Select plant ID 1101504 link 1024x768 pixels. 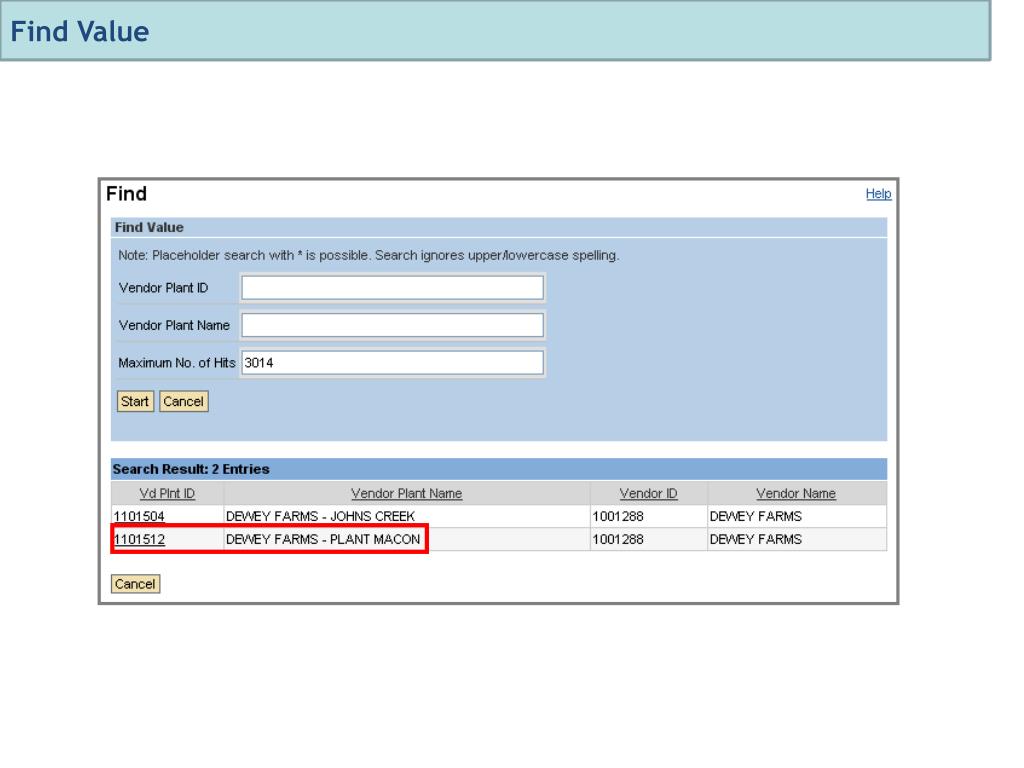point(139,517)
